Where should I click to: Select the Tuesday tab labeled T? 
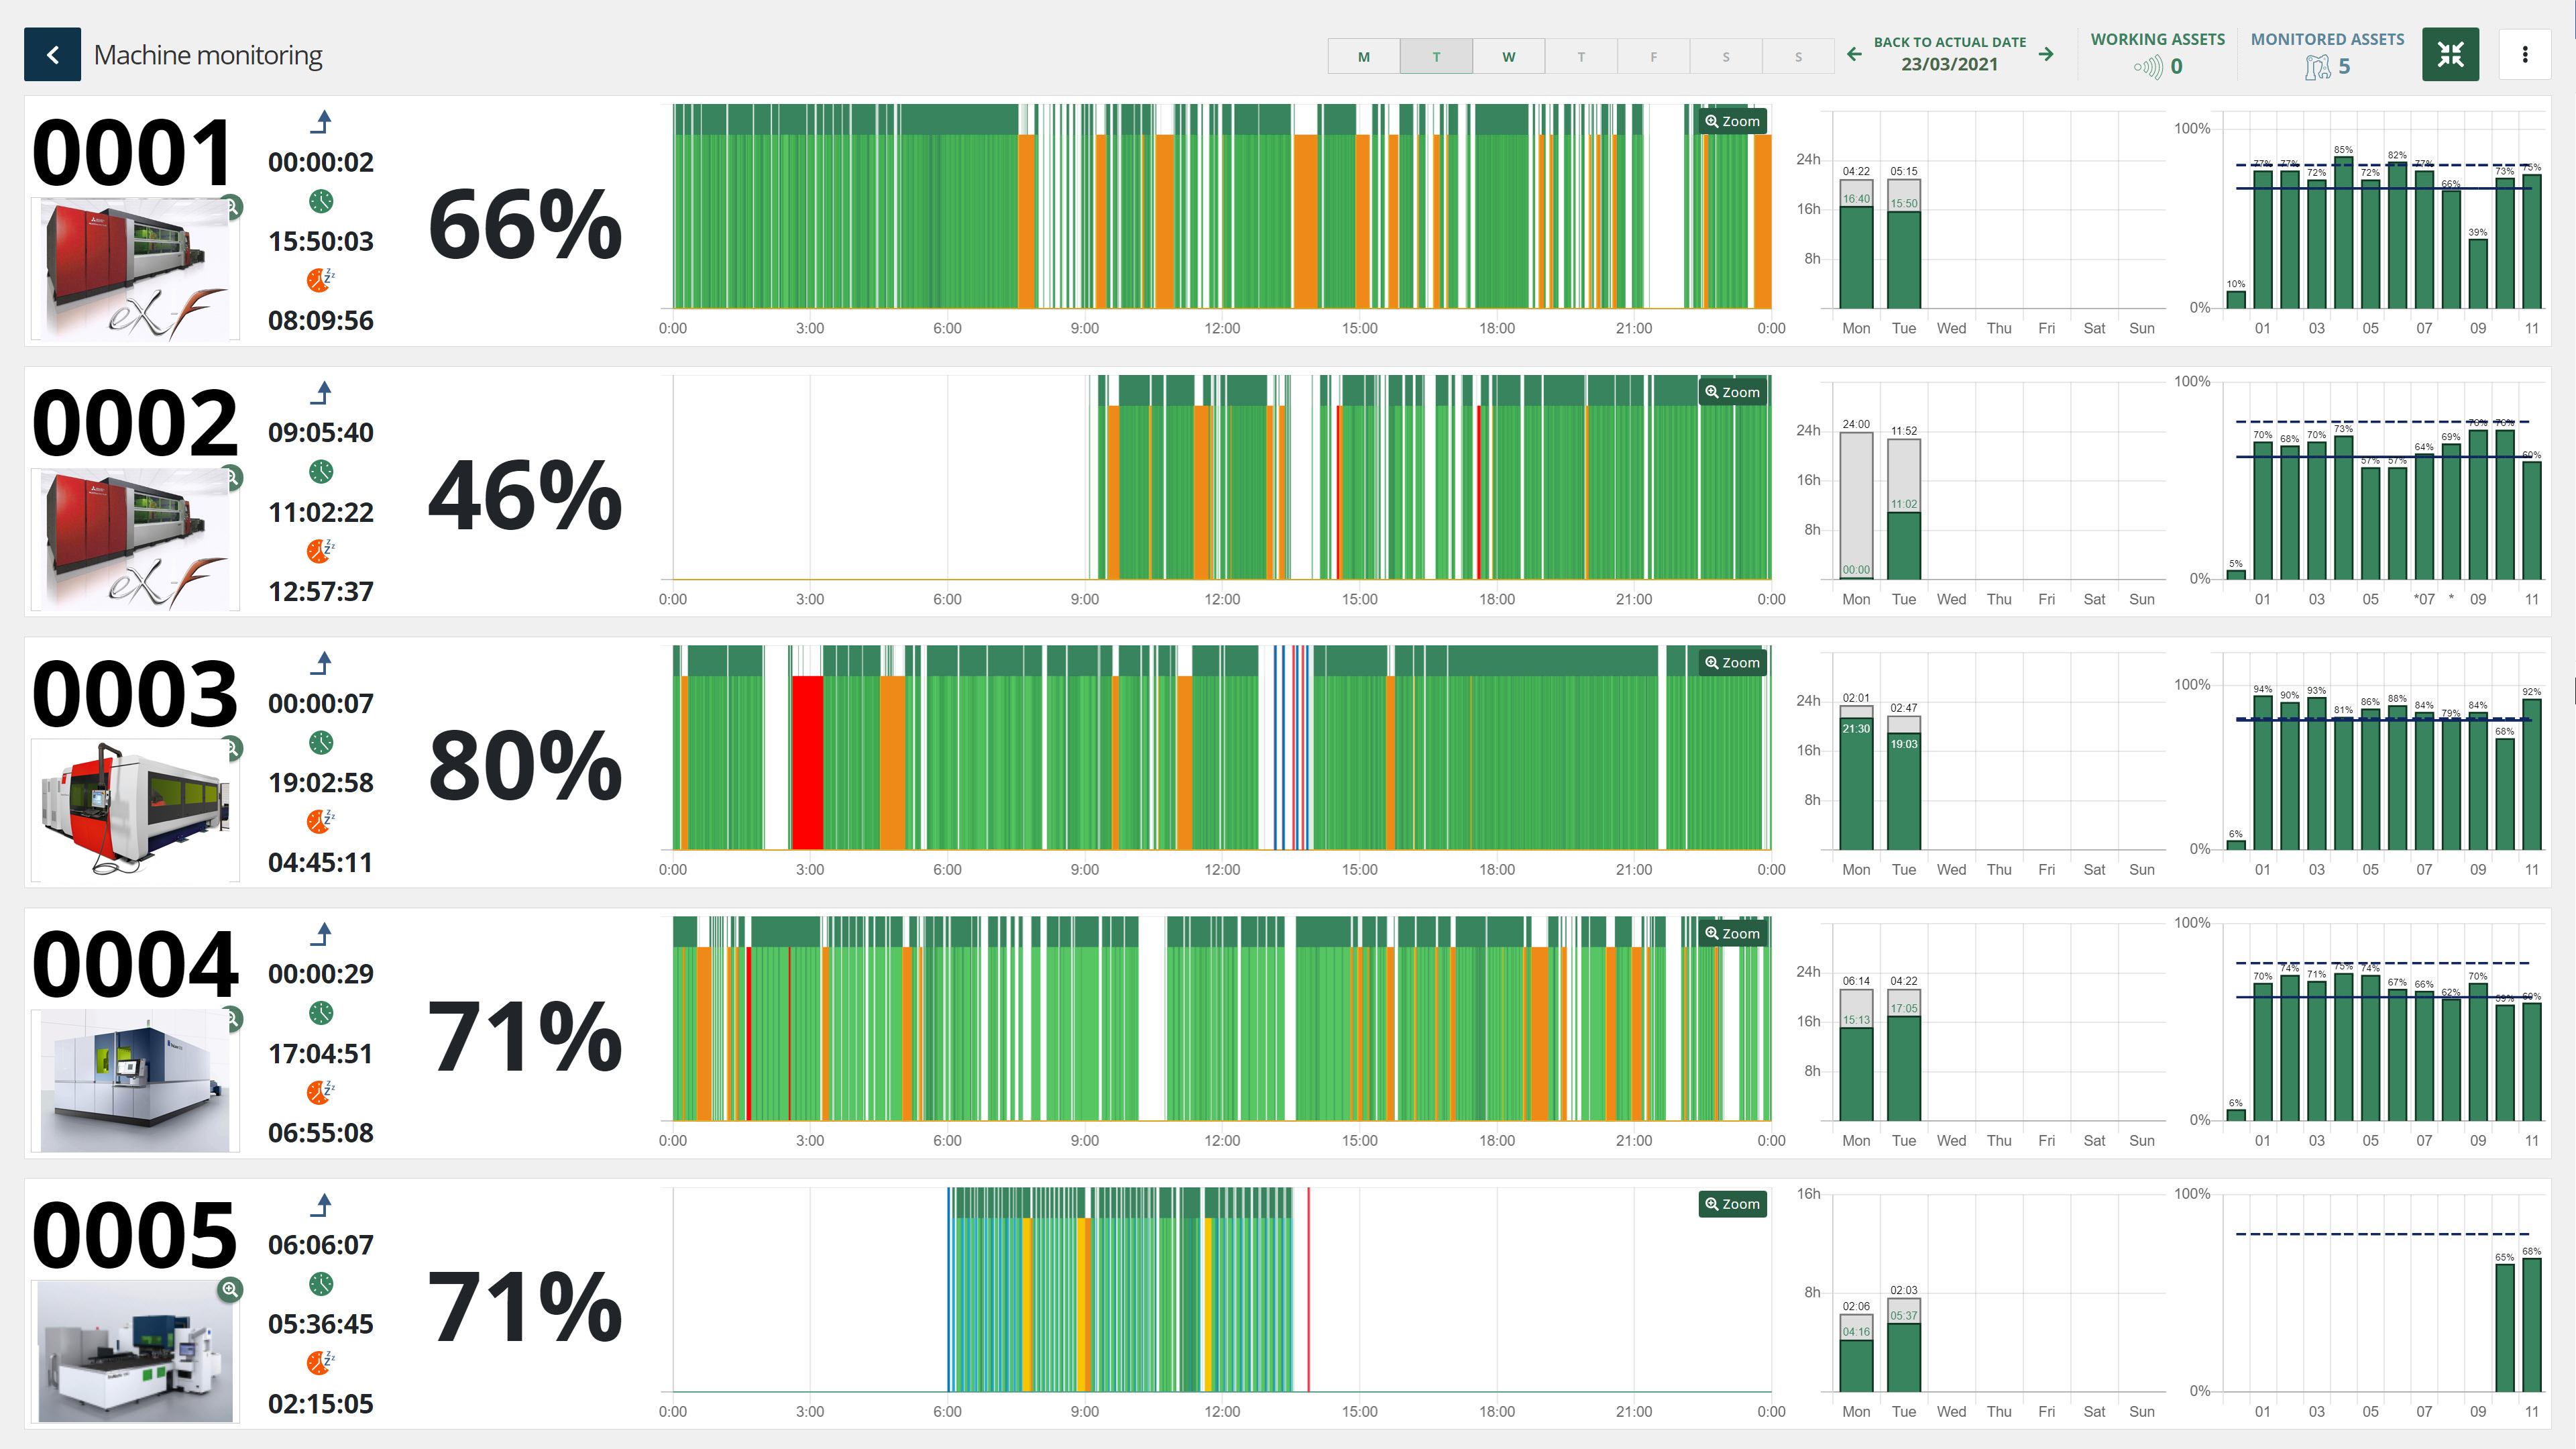[1436, 56]
